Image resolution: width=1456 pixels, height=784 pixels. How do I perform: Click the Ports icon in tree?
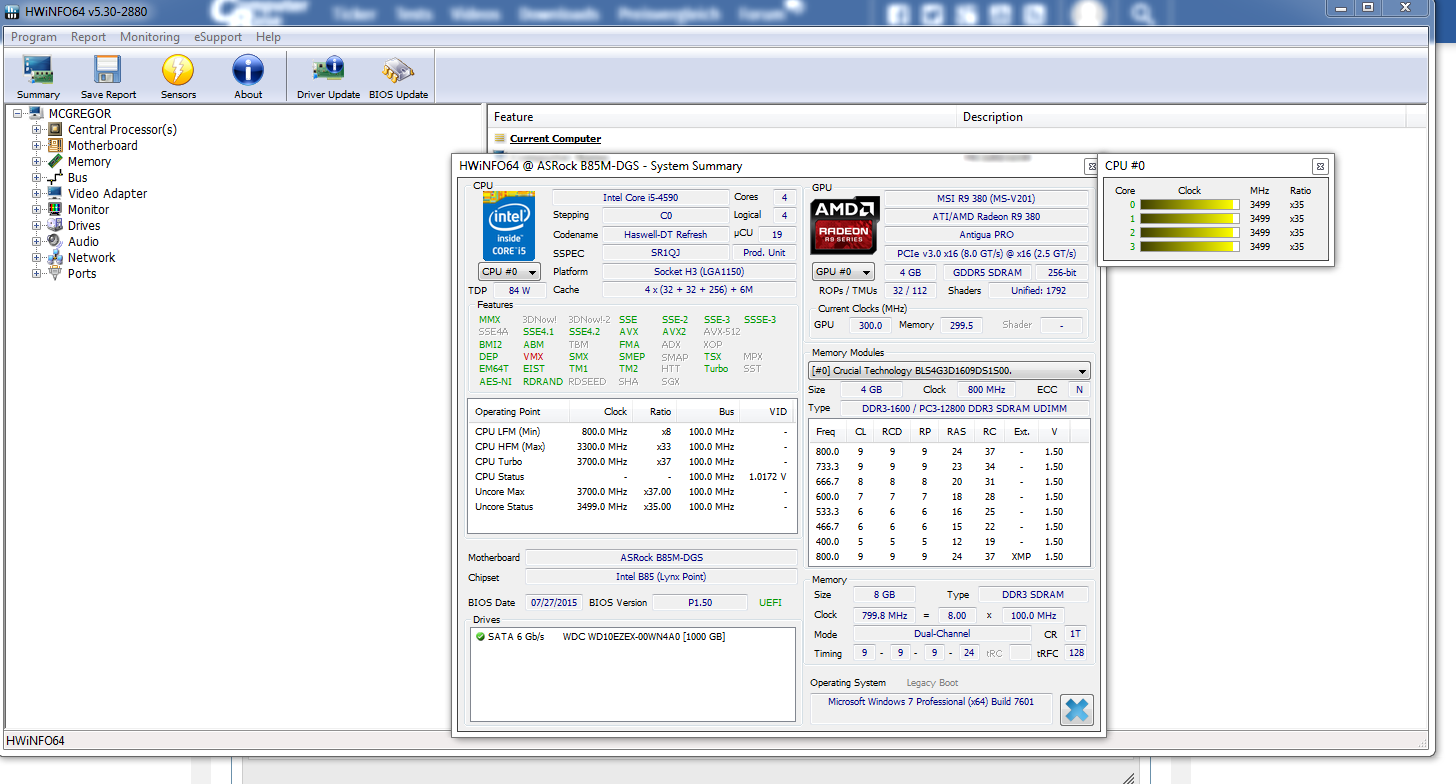(x=55, y=273)
